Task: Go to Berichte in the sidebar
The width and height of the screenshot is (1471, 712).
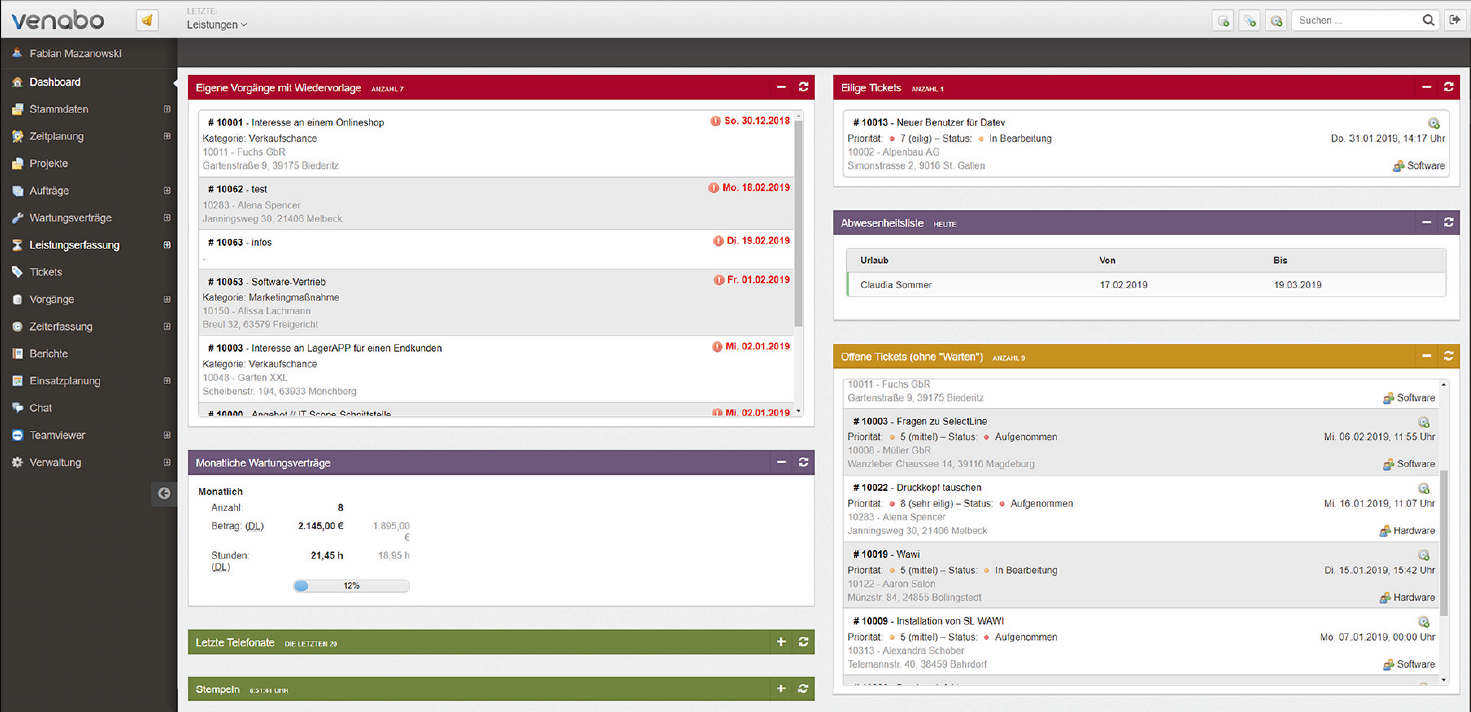Action: (48, 353)
